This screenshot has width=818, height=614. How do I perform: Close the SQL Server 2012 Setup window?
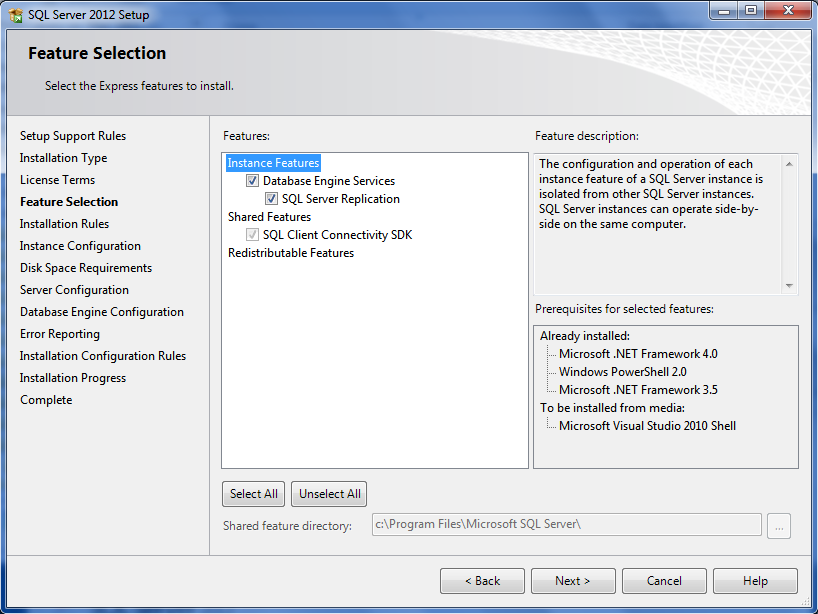788,10
